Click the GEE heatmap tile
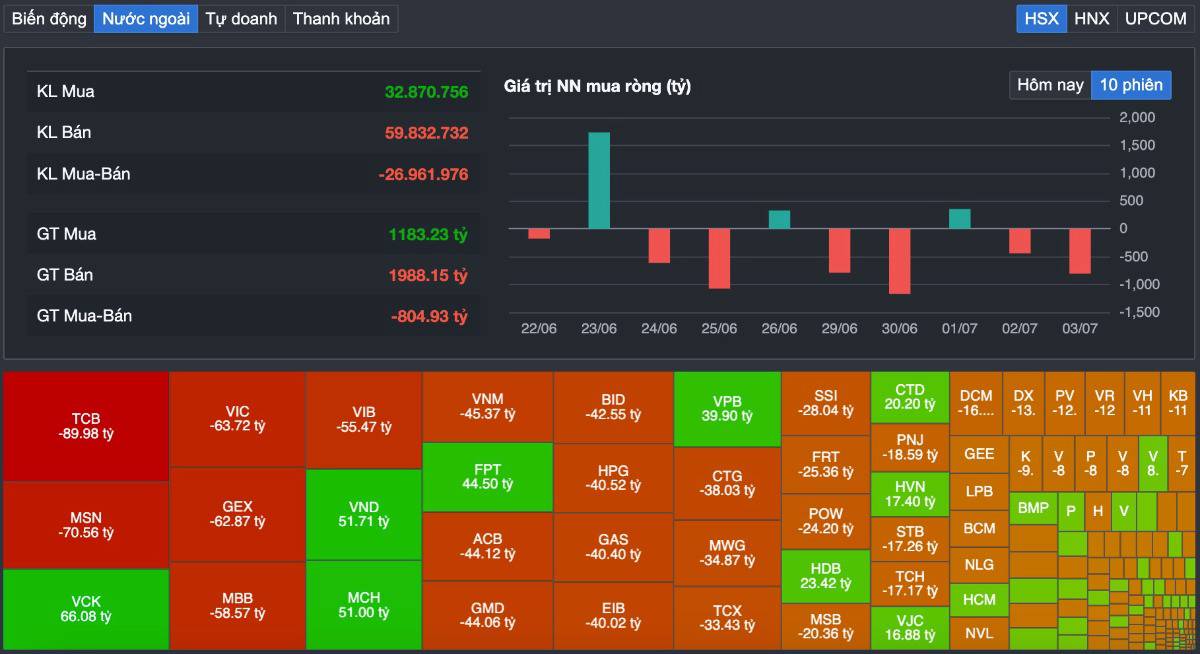 coord(979,454)
